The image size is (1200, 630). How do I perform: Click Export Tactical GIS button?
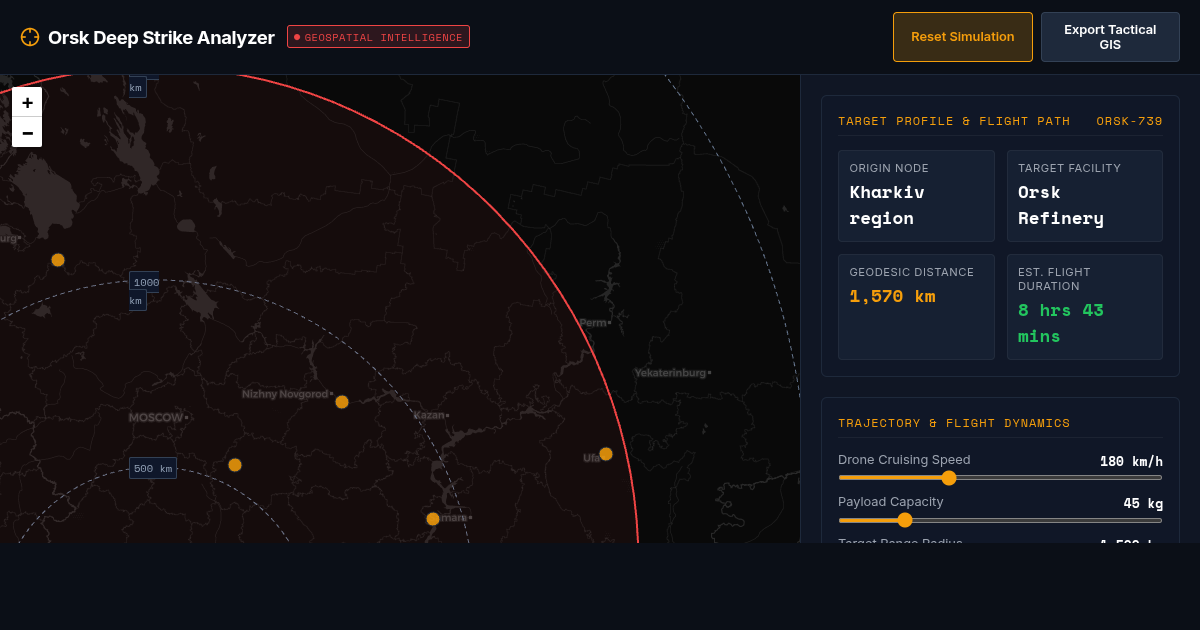[1110, 37]
